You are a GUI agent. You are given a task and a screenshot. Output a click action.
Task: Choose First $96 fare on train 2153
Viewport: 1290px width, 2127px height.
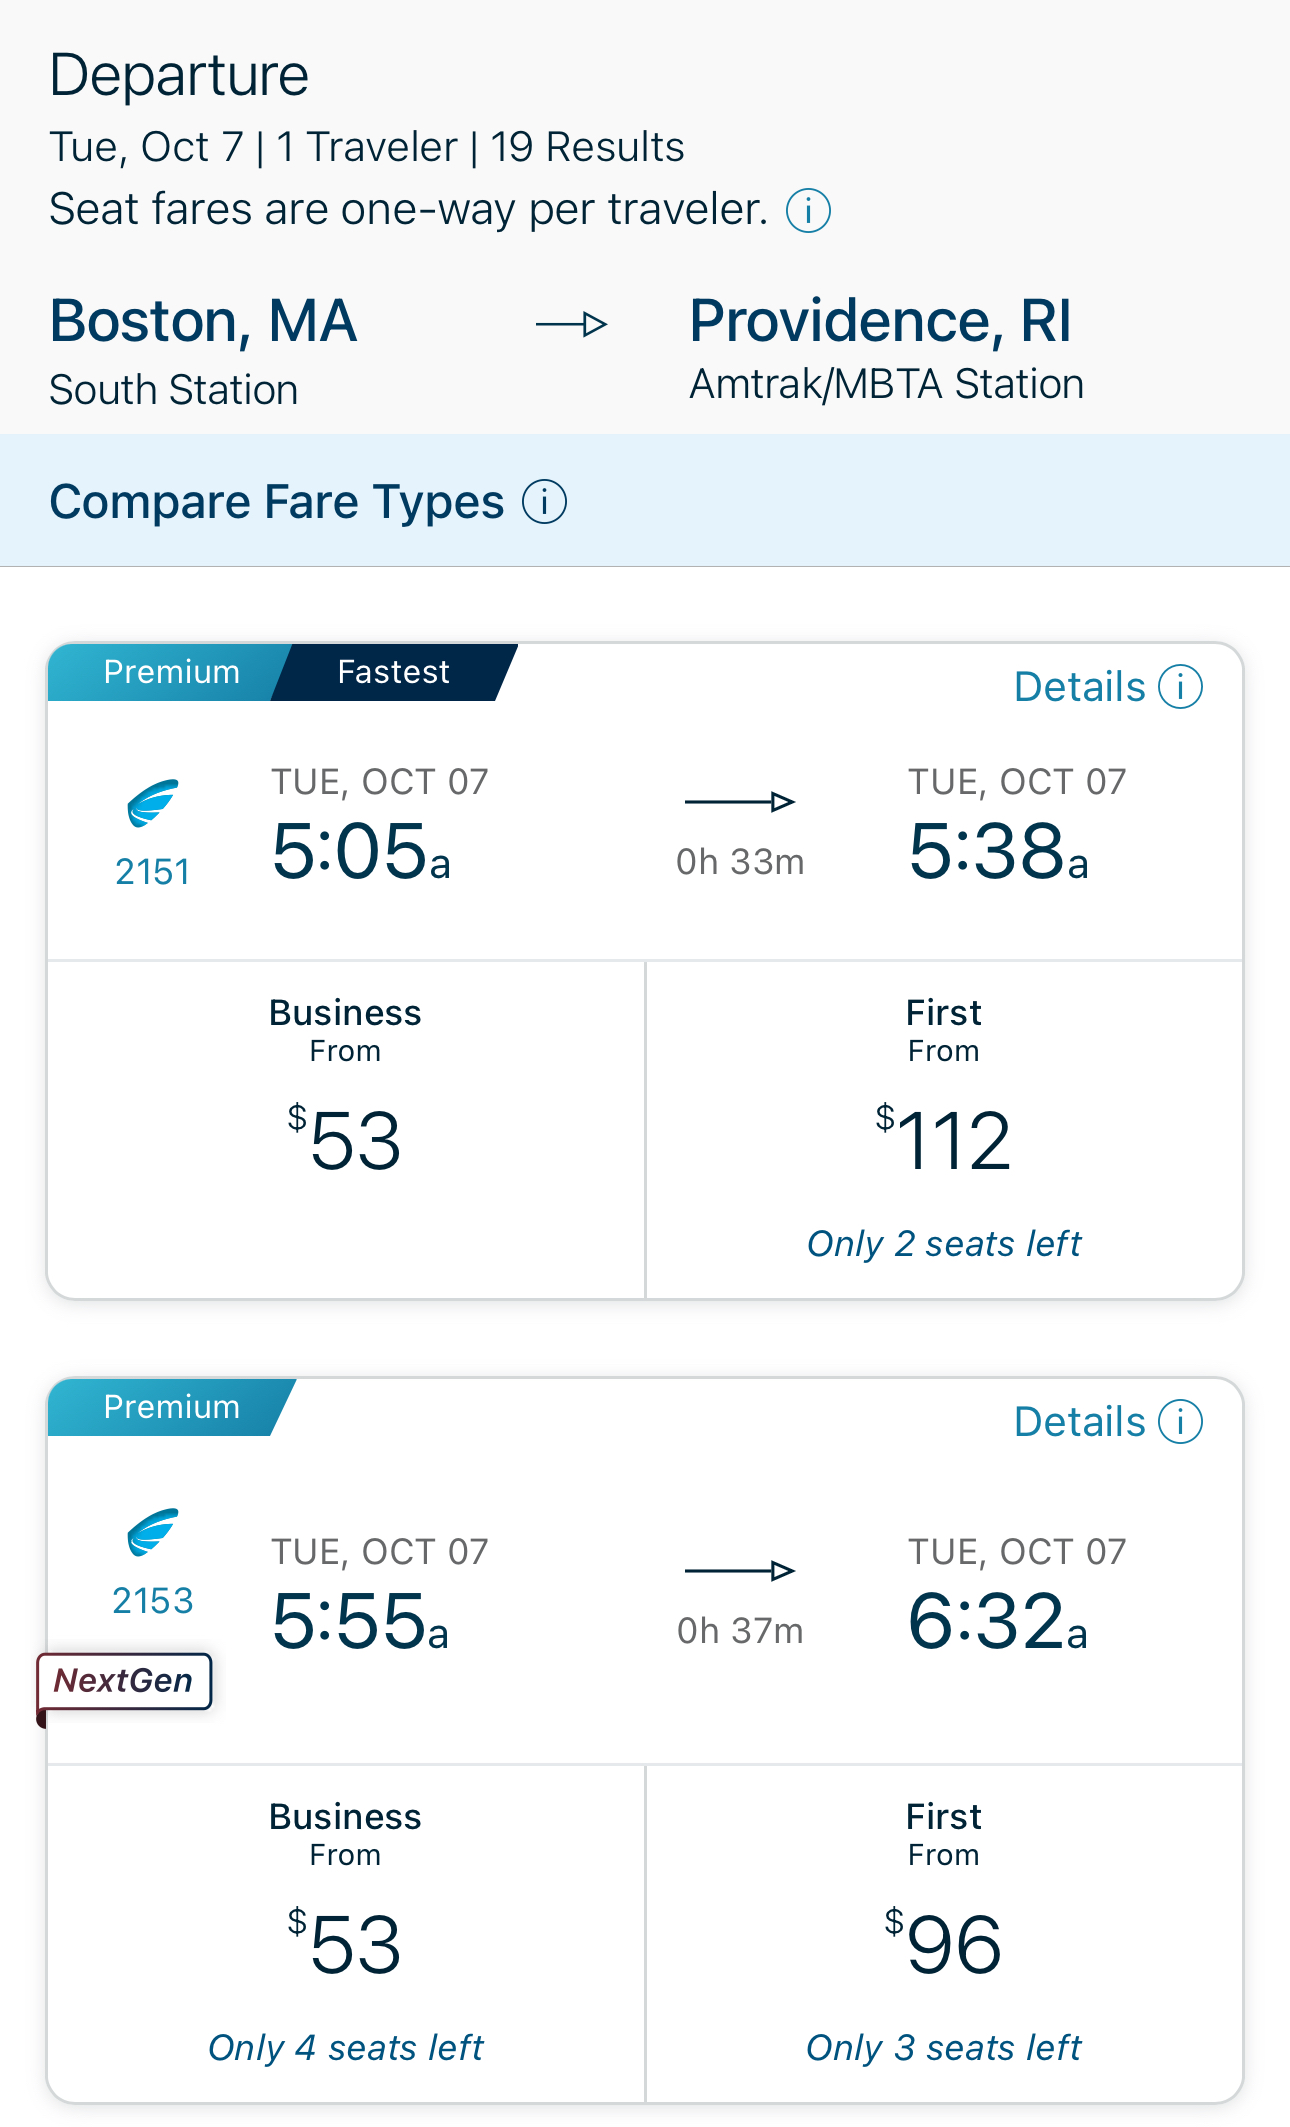(944, 1934)
